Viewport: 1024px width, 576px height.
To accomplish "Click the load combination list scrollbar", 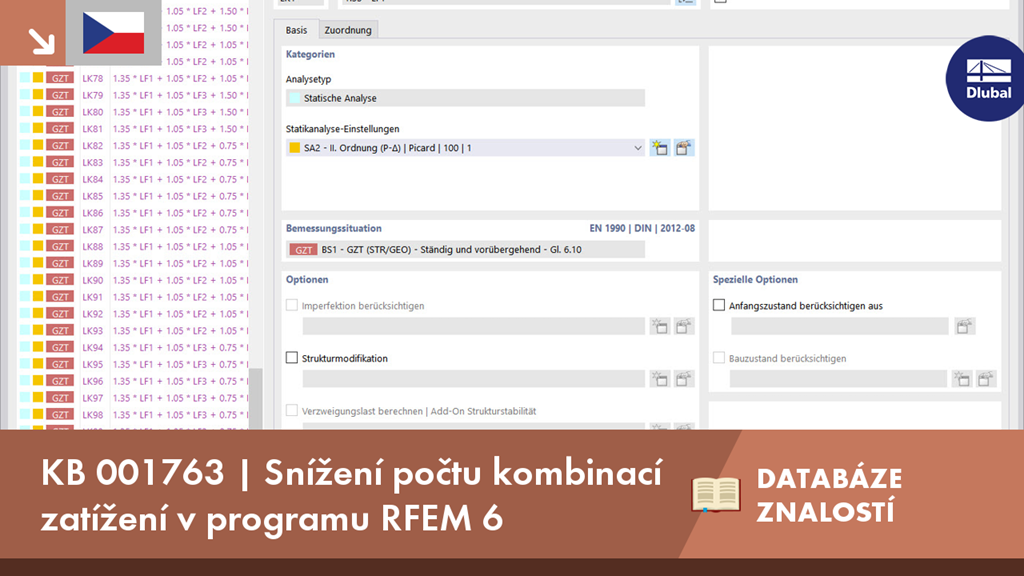I will pyautogui.click(x=256, y=398).
